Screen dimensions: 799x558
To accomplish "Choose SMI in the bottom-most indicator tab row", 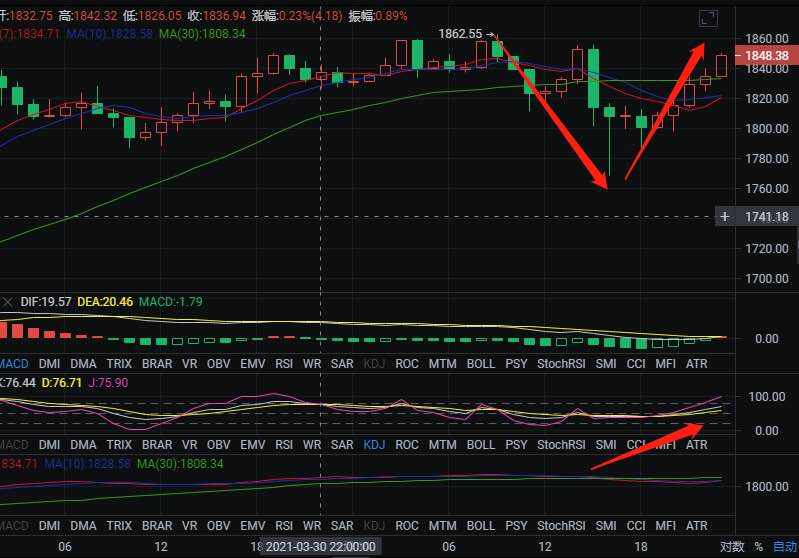I will click(606, 526).
